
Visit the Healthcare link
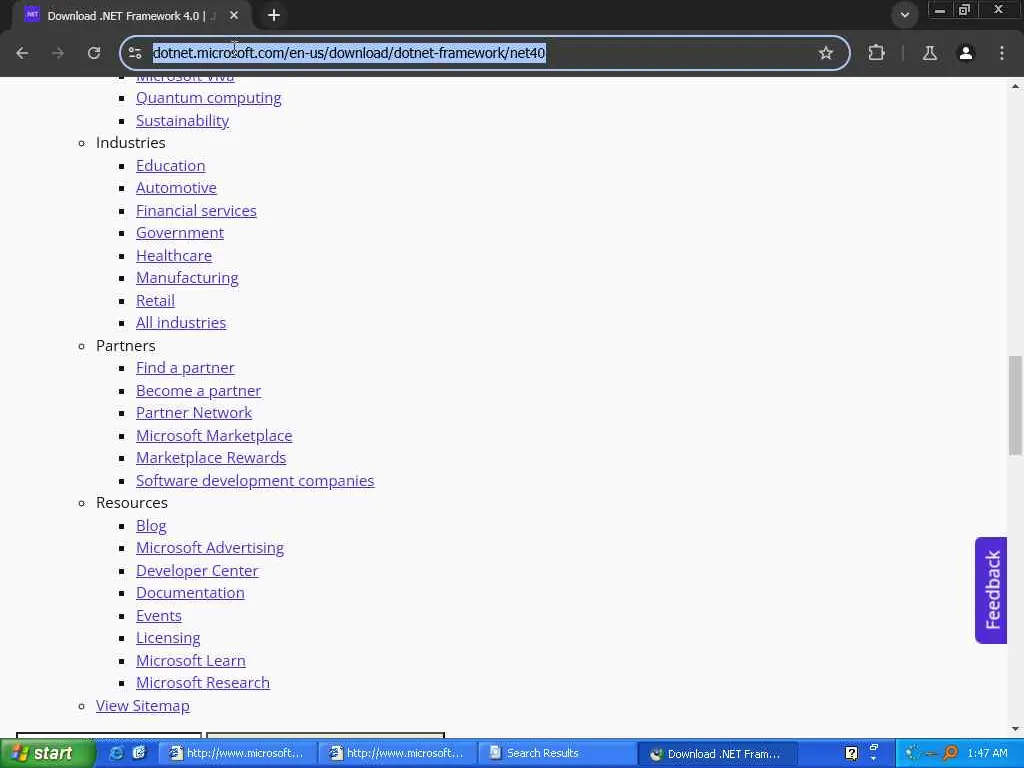click(174, 256)
